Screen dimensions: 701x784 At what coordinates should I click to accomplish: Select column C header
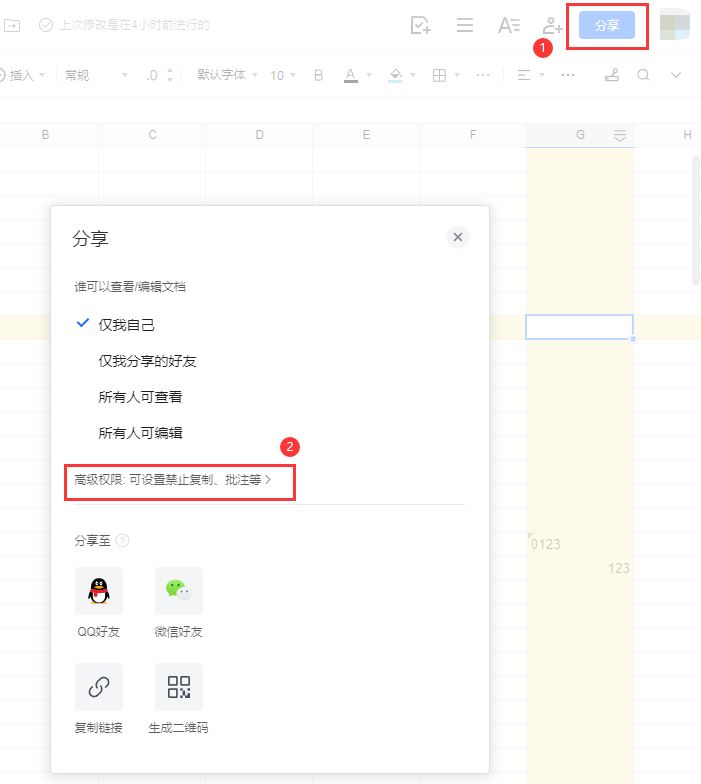152,134
